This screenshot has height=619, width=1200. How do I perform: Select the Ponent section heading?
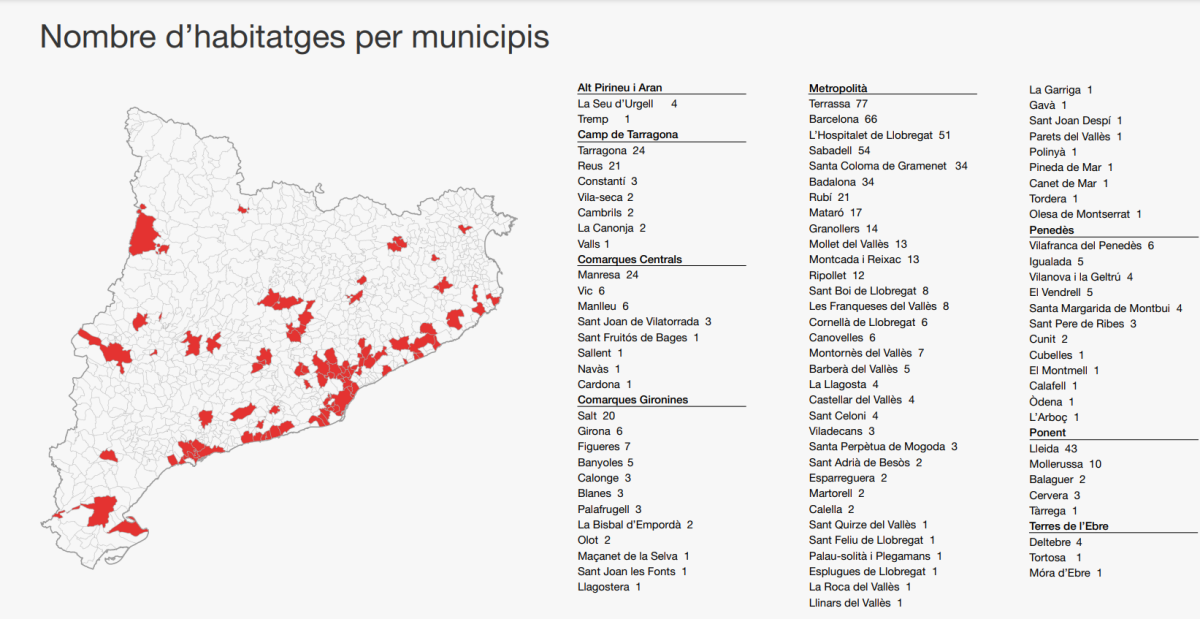(1047, 433)
